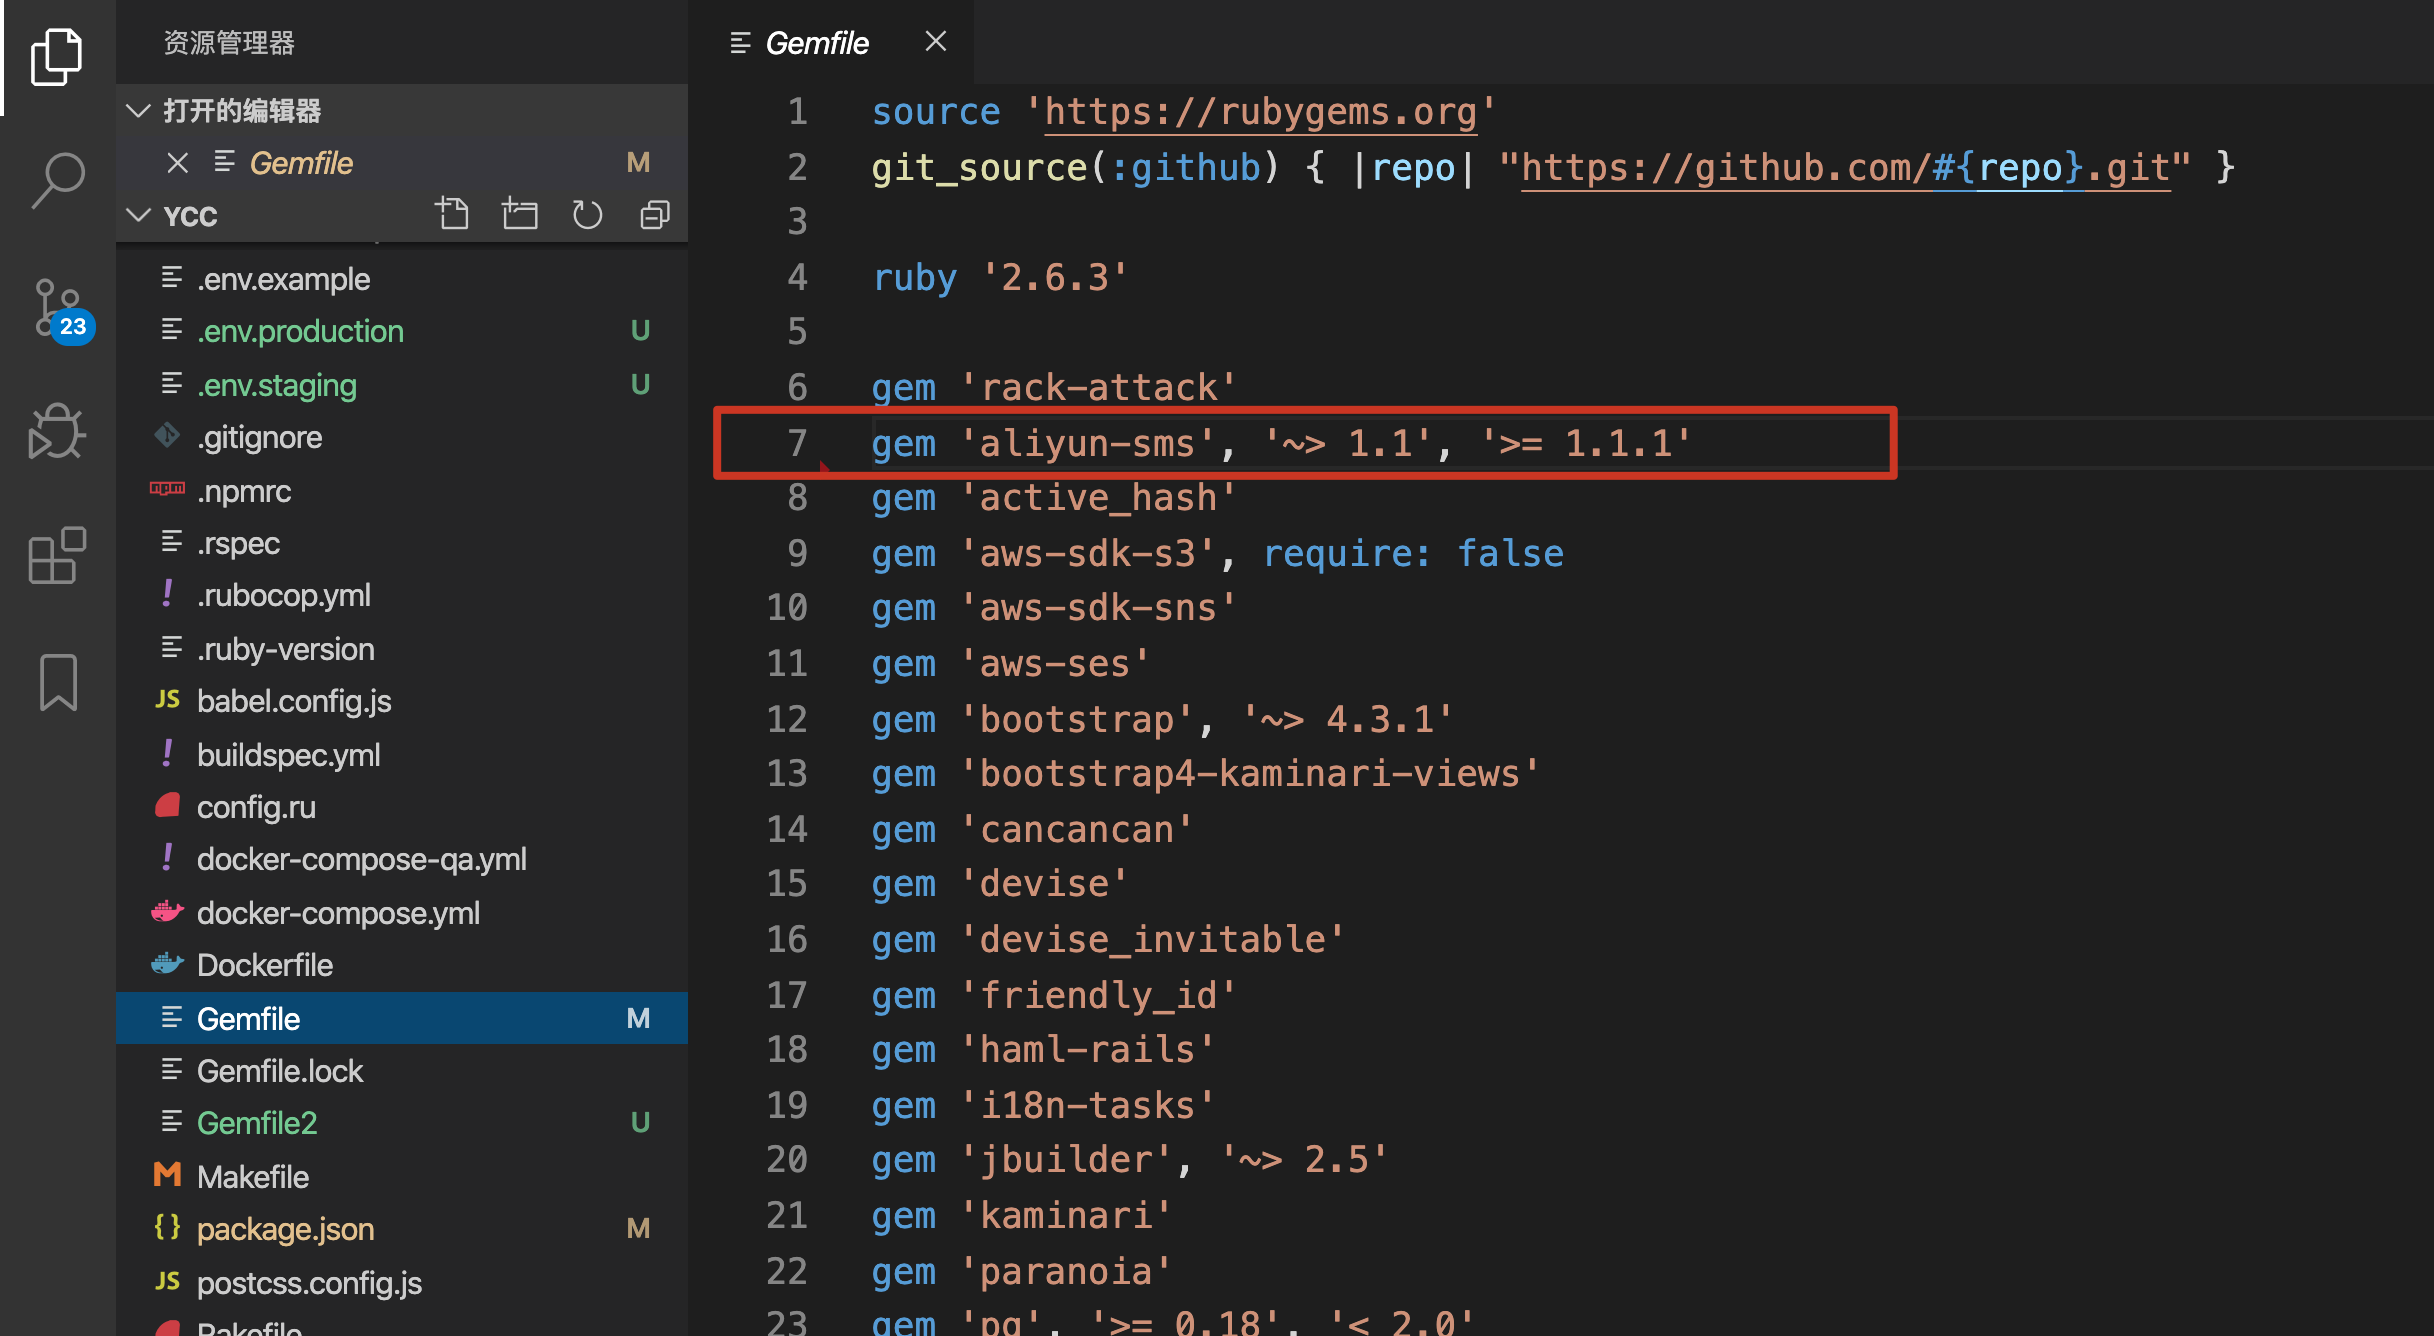
Task: Close Gemfile in open editors list
Action: coord(178,163)
